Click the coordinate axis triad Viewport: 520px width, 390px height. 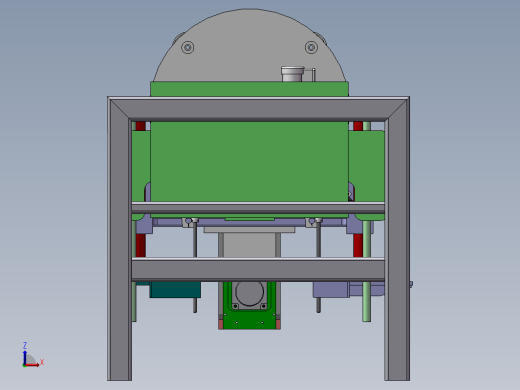click(x=32, y=355)
